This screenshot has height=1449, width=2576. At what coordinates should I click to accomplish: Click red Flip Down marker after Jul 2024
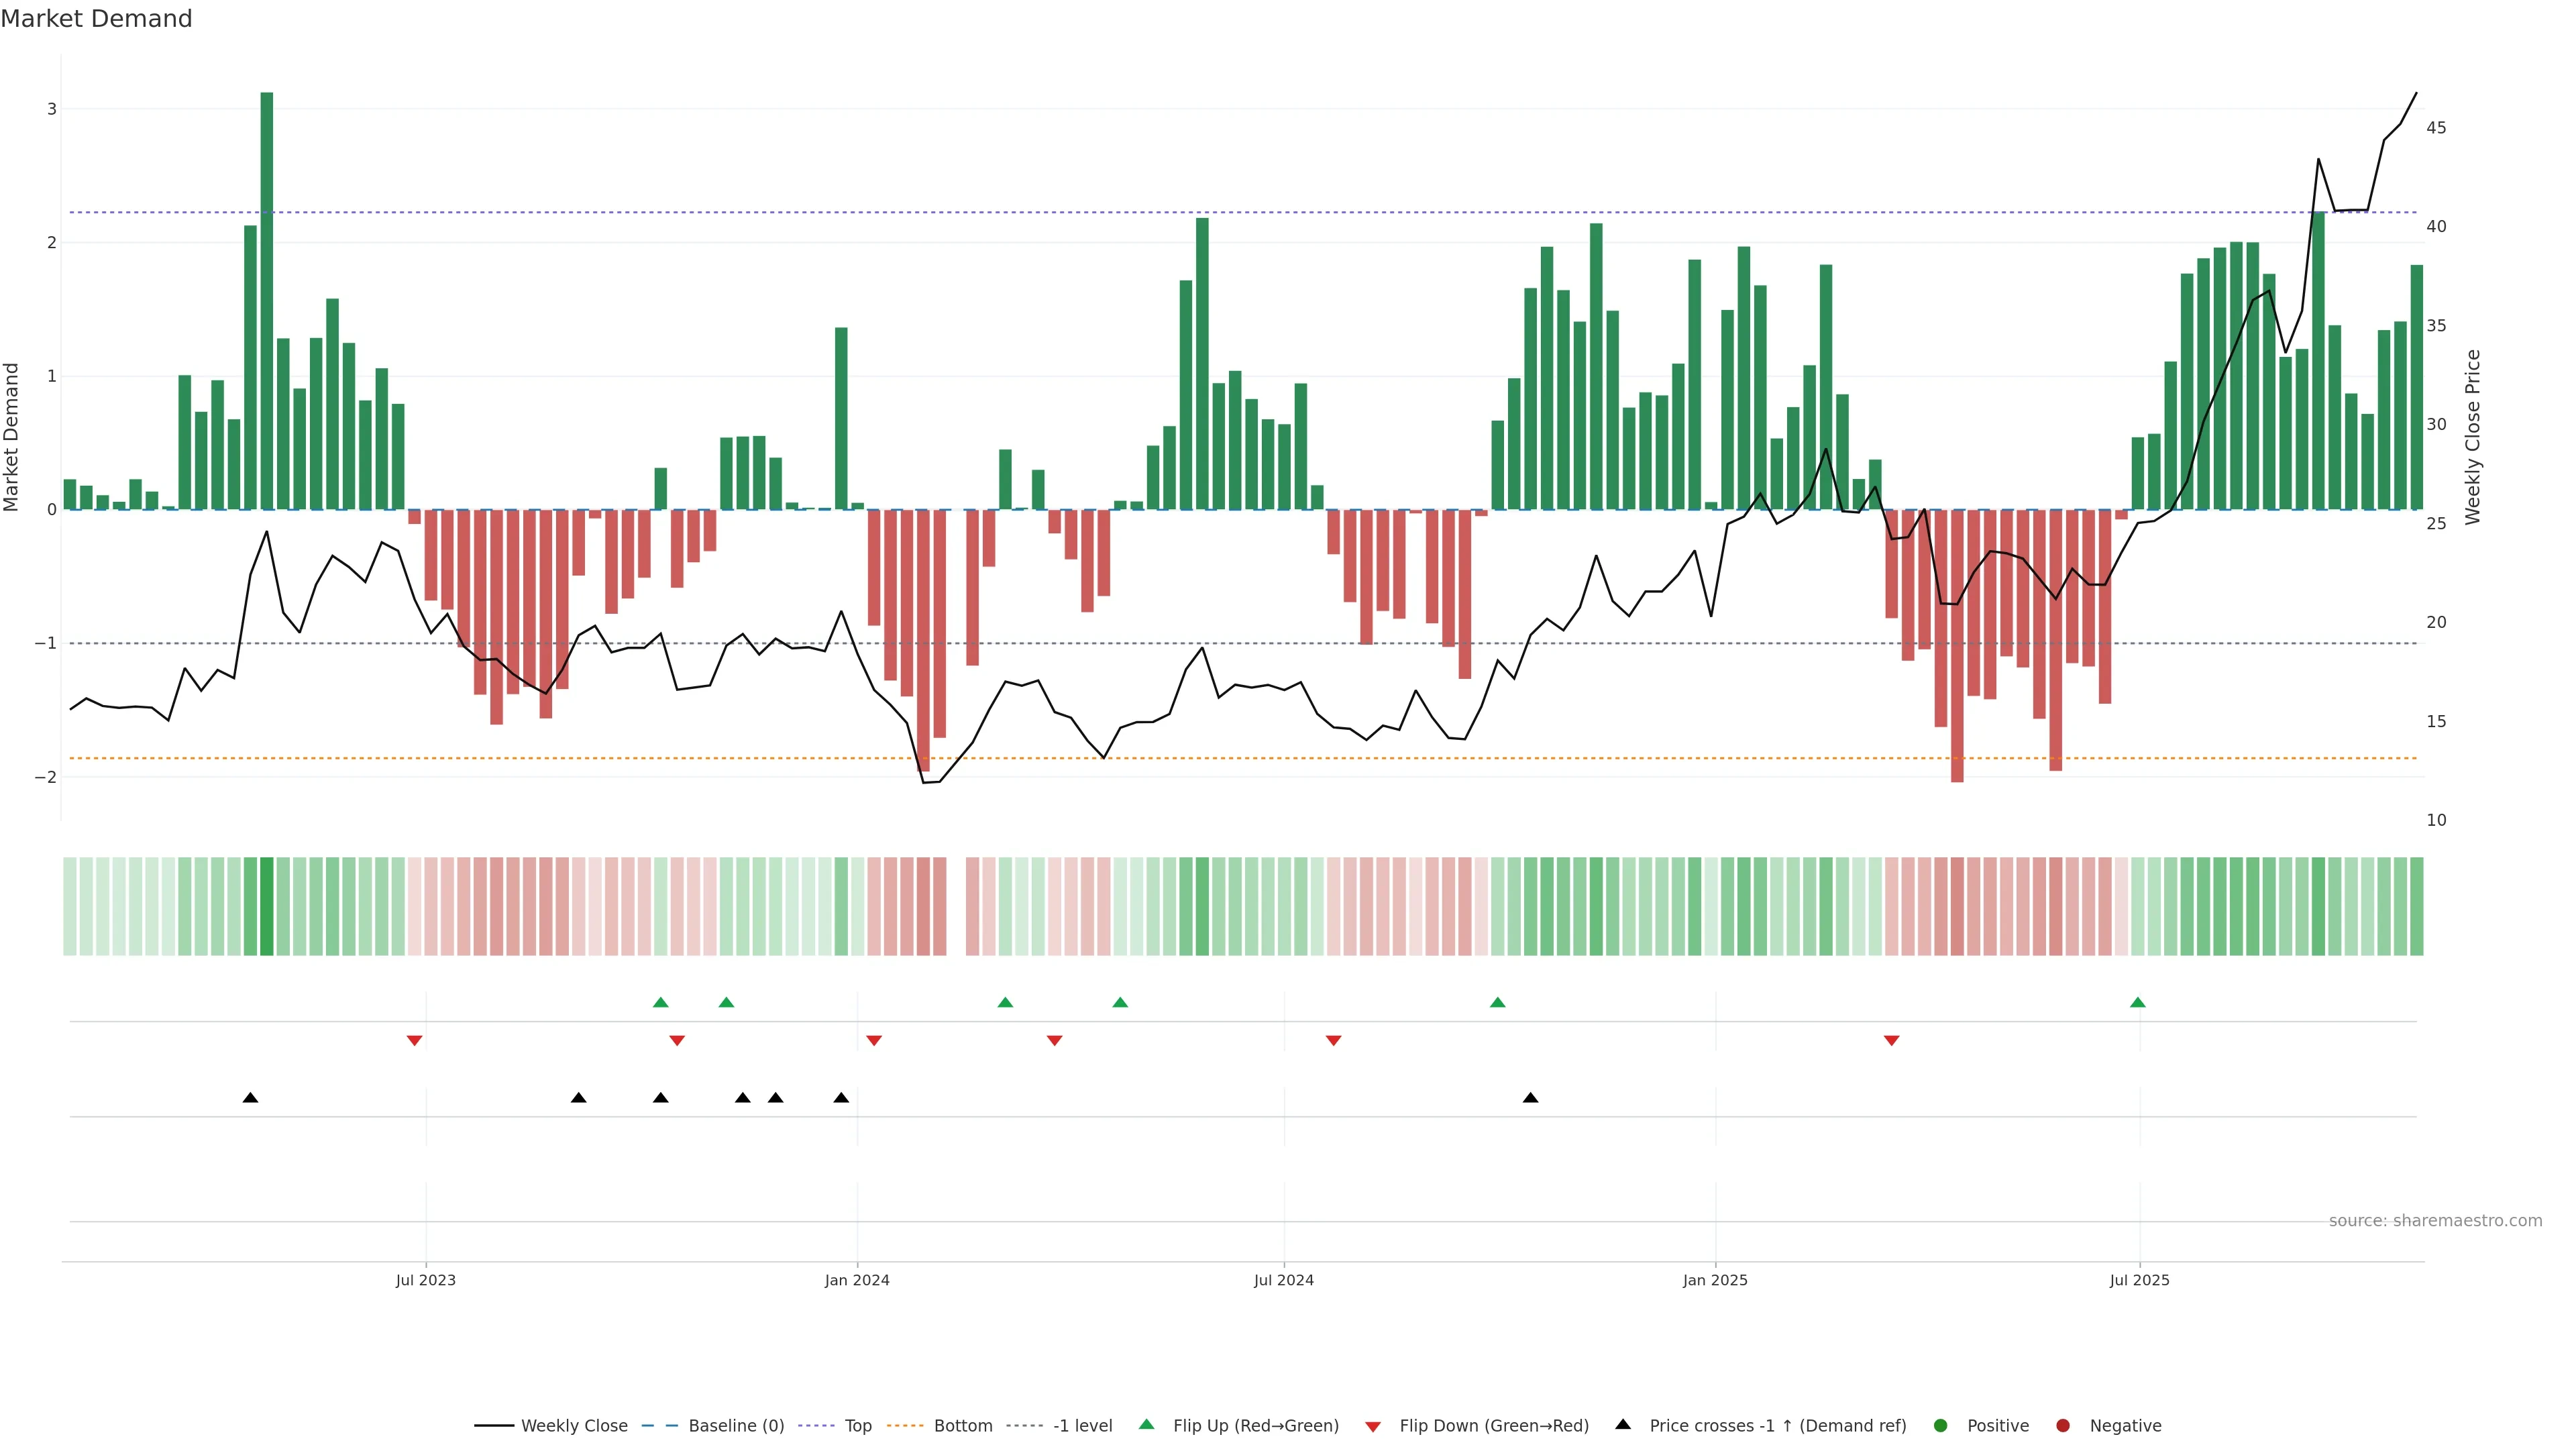pyautogui.click(x=1333, y=1041)
